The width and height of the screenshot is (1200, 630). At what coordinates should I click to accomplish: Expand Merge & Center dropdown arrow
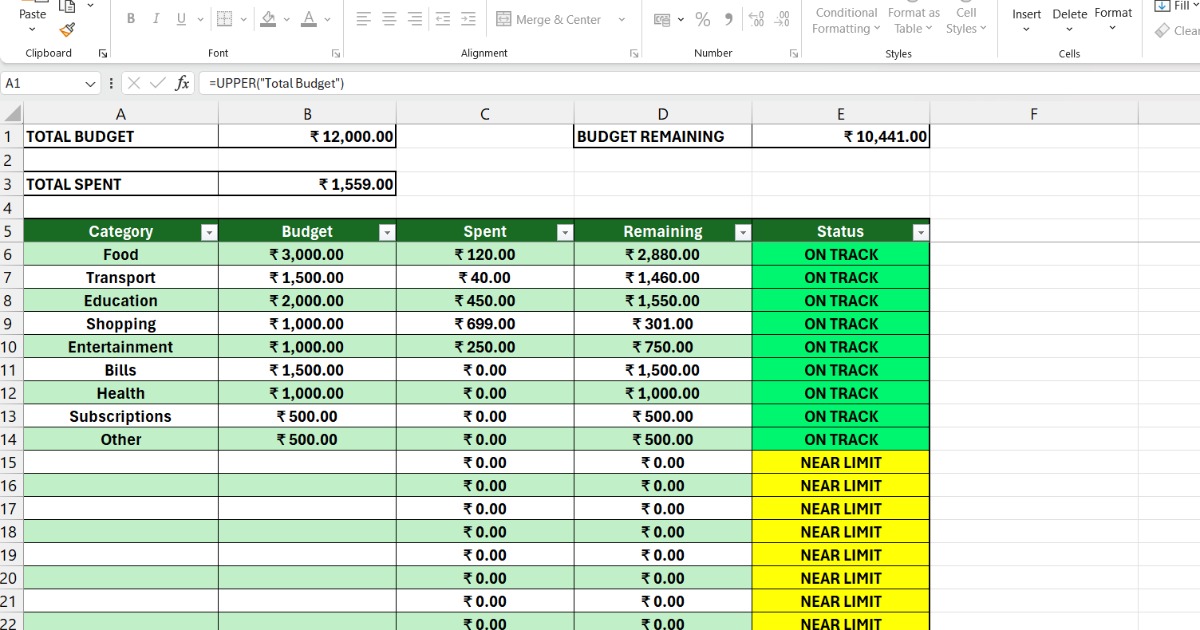tap(621, 19)
